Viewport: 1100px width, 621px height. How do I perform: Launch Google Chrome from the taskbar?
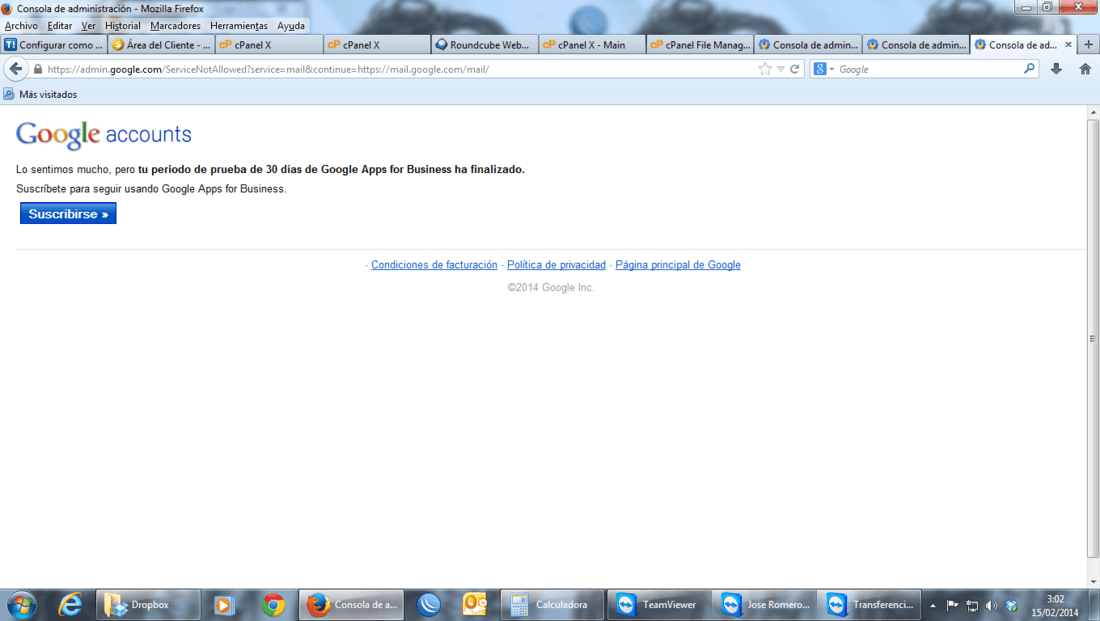pyautogui.click(x=273, y=605)
